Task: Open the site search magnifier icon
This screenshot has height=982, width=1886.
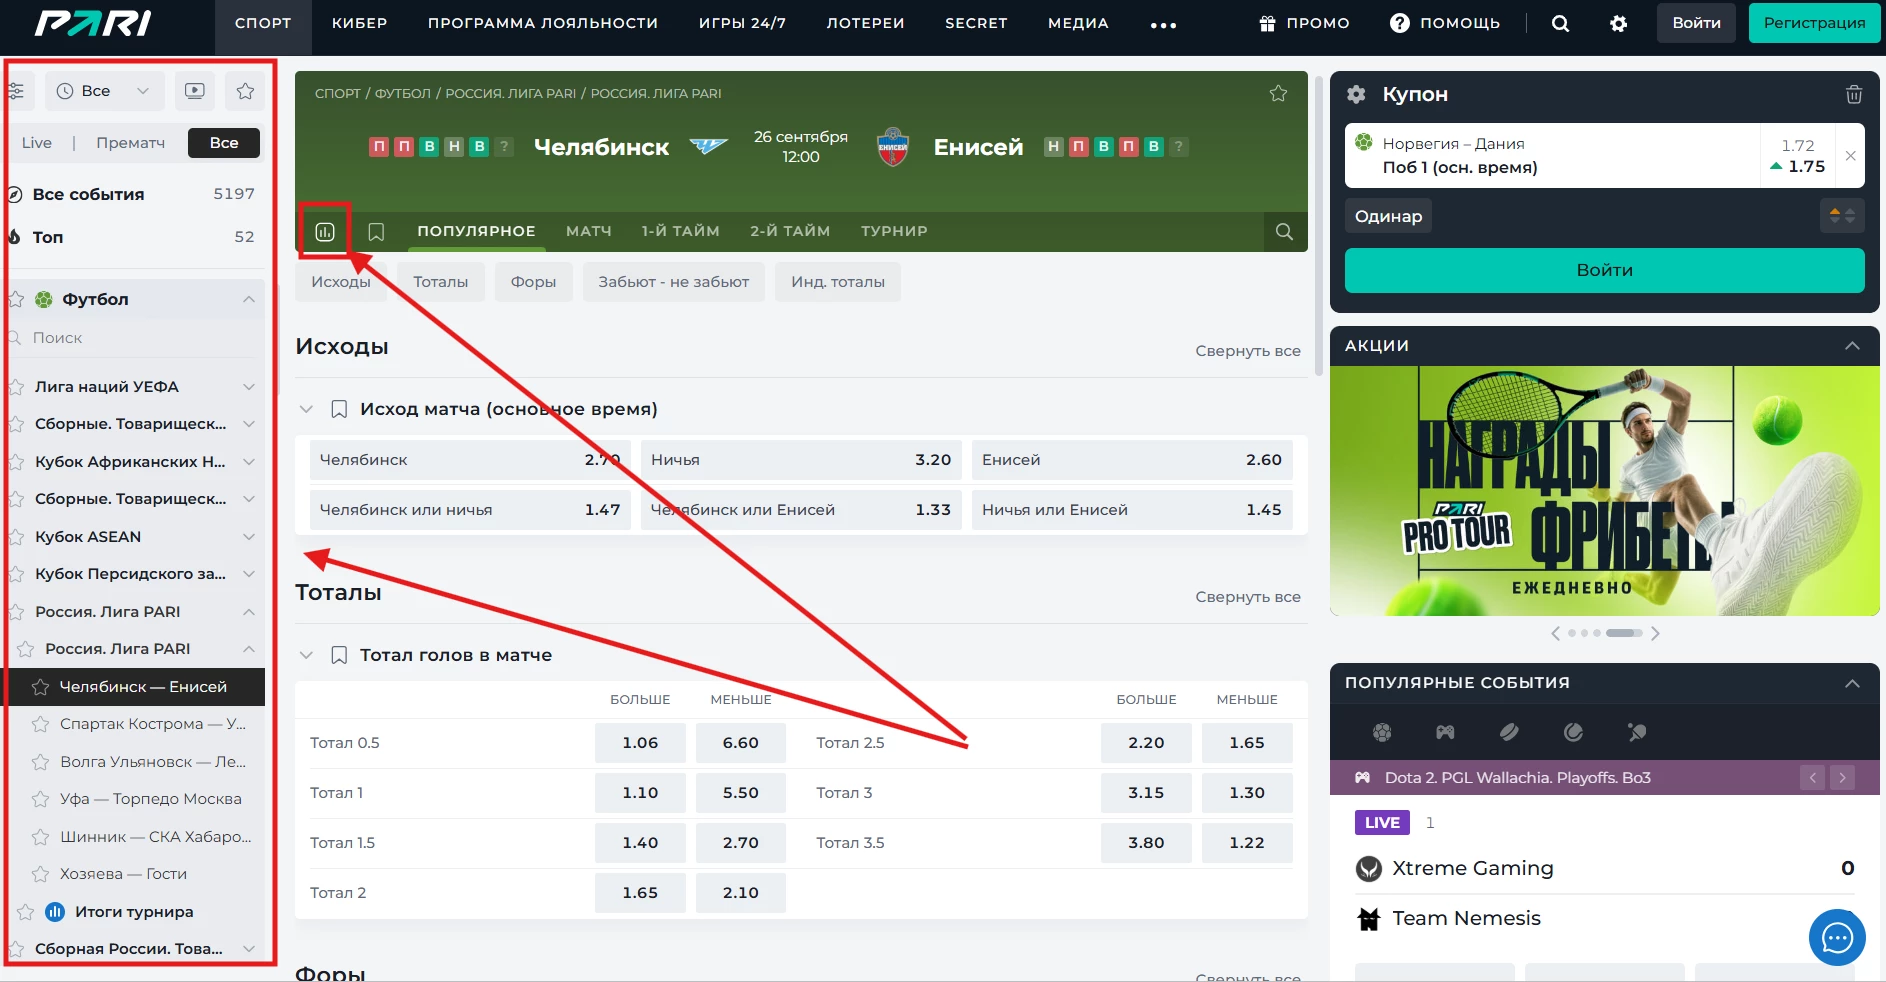Action: (1560, 23)
